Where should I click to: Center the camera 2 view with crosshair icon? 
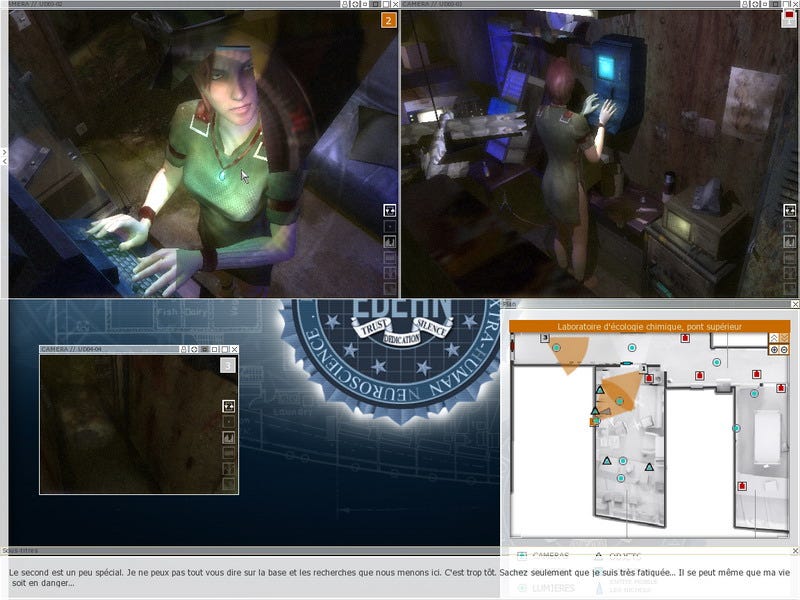(356, 4)
